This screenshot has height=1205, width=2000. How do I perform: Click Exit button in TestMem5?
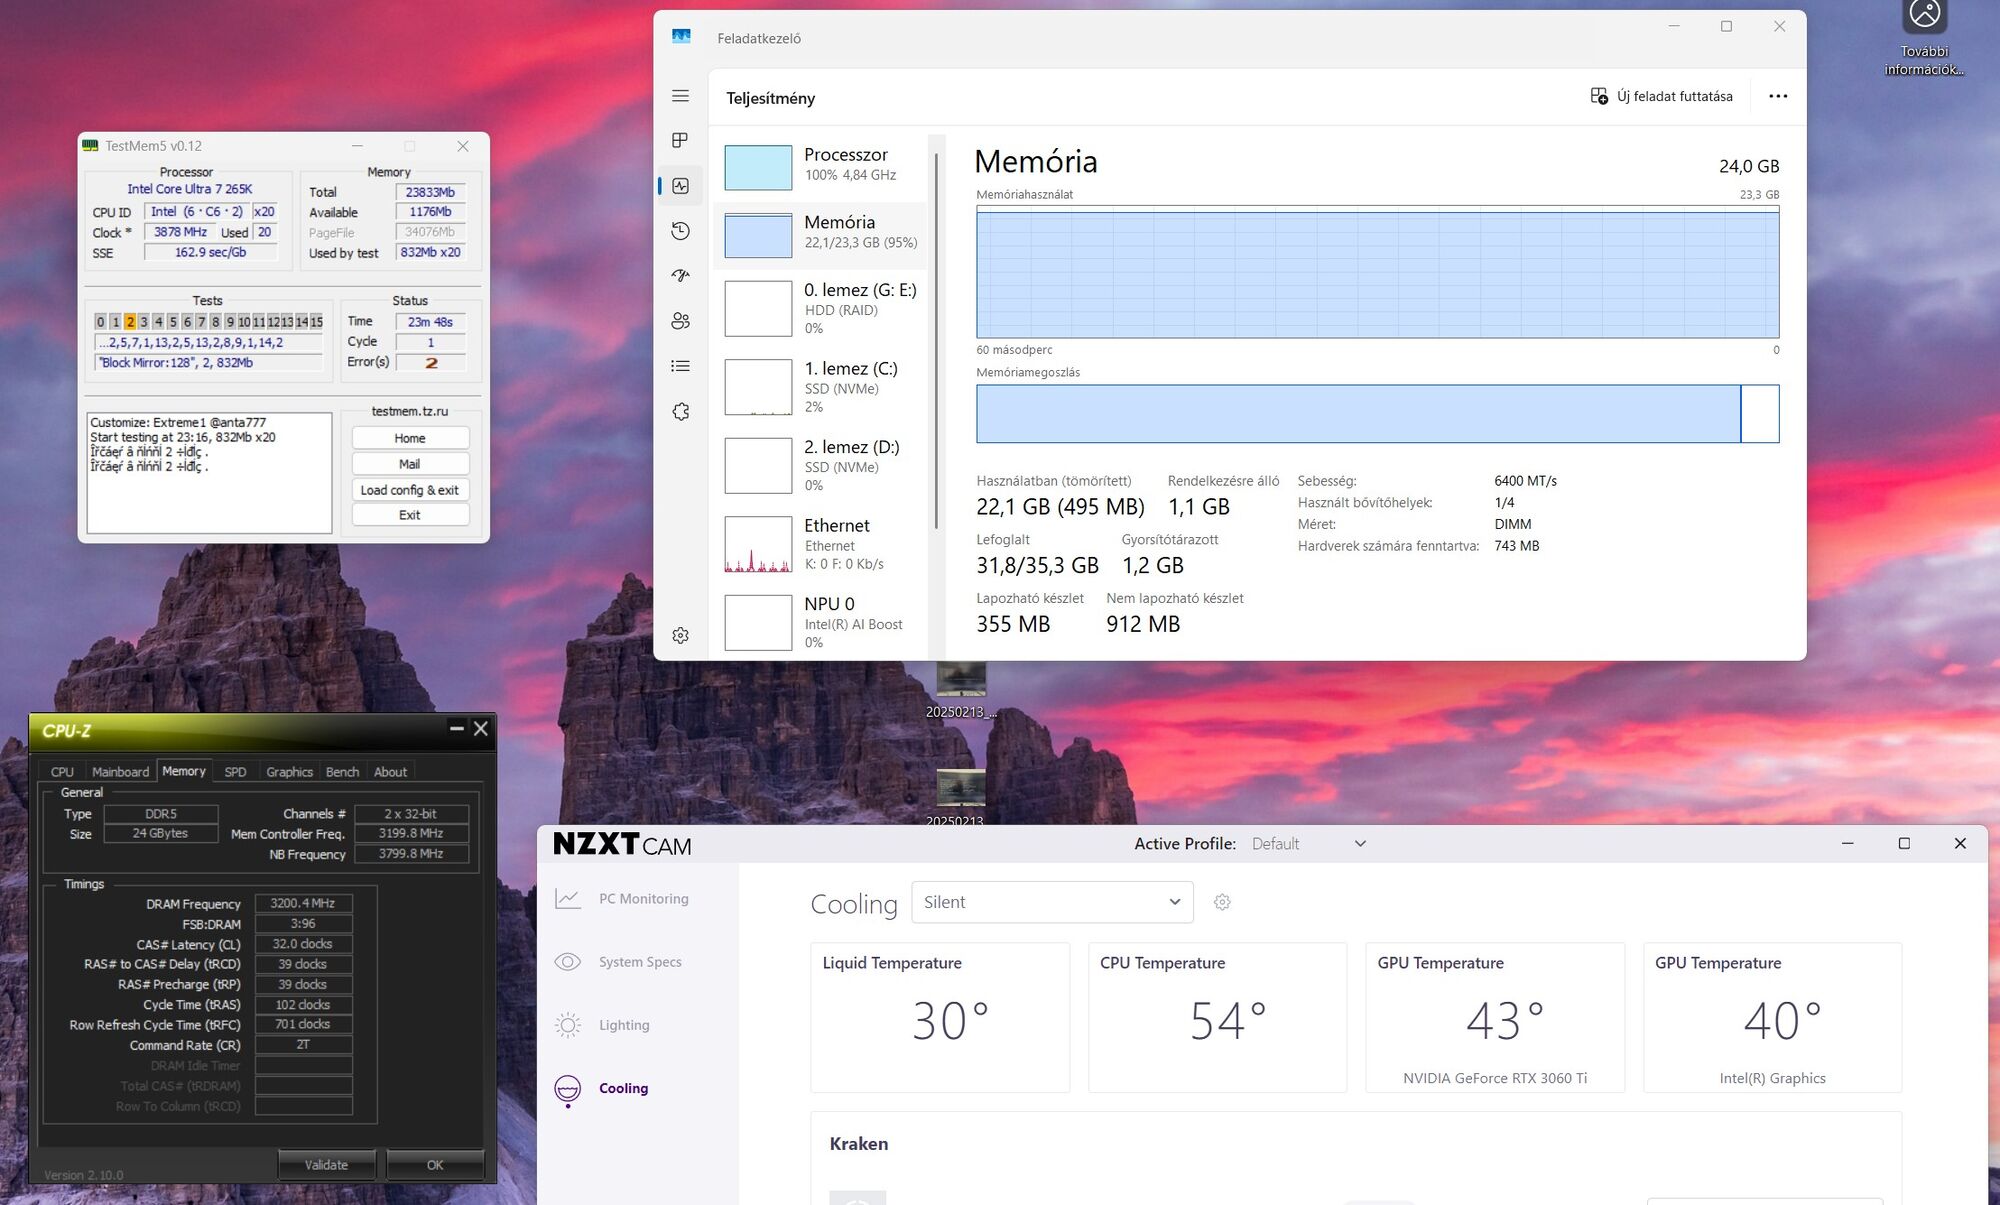410,515
